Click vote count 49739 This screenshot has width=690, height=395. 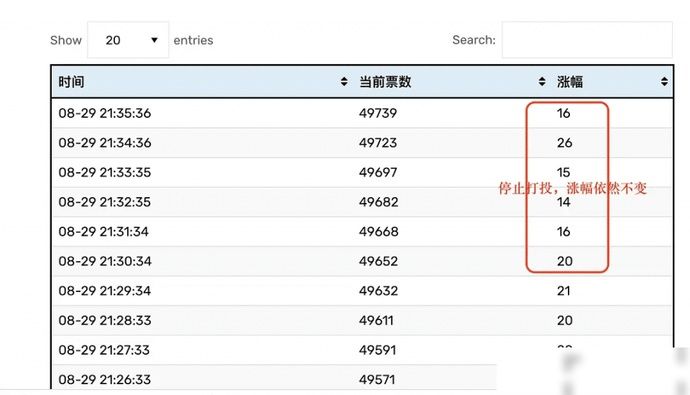coord(378,113)
